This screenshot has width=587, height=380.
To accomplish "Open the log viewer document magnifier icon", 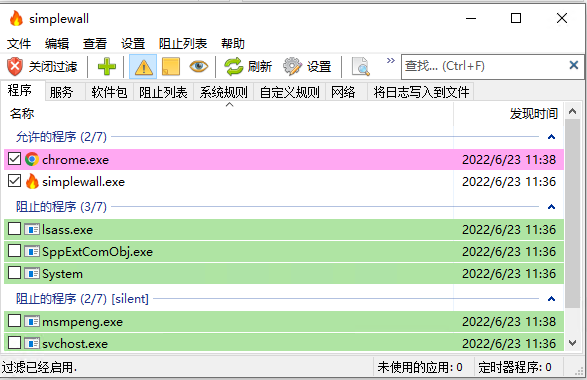I will coord(361,67).
